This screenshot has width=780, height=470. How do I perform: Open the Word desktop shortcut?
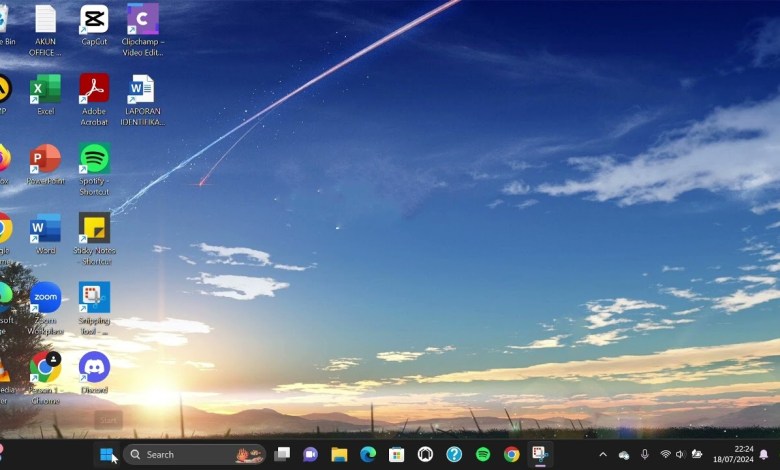pyautogui.click(x=45, y=234)
